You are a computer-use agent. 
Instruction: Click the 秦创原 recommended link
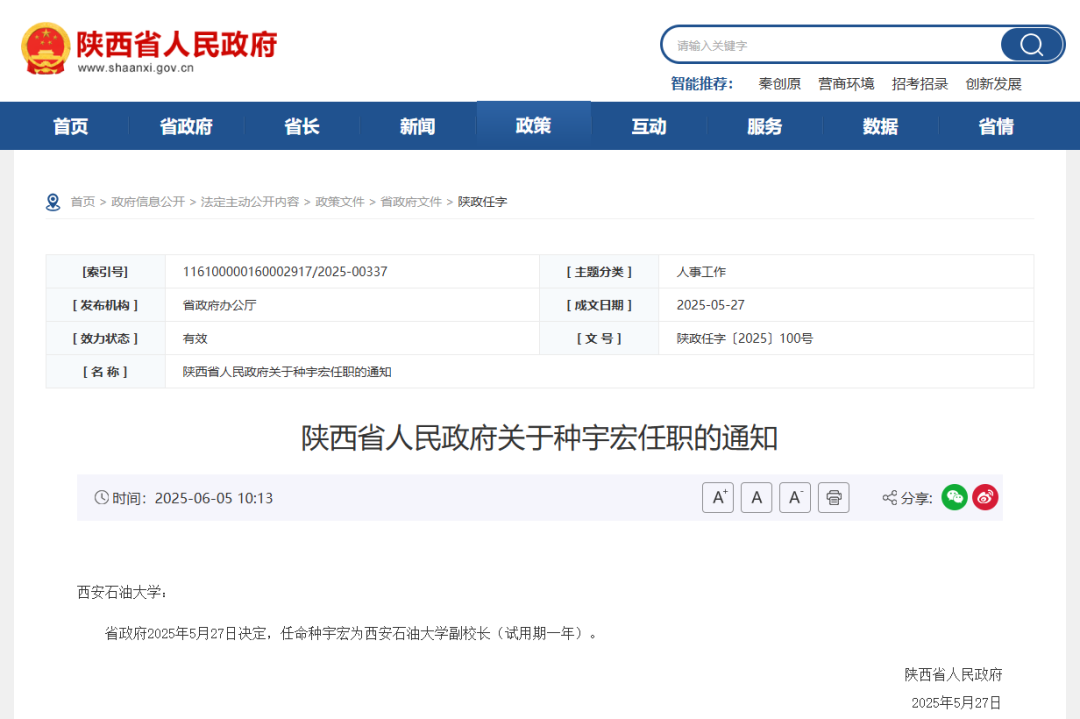[779, 84]
